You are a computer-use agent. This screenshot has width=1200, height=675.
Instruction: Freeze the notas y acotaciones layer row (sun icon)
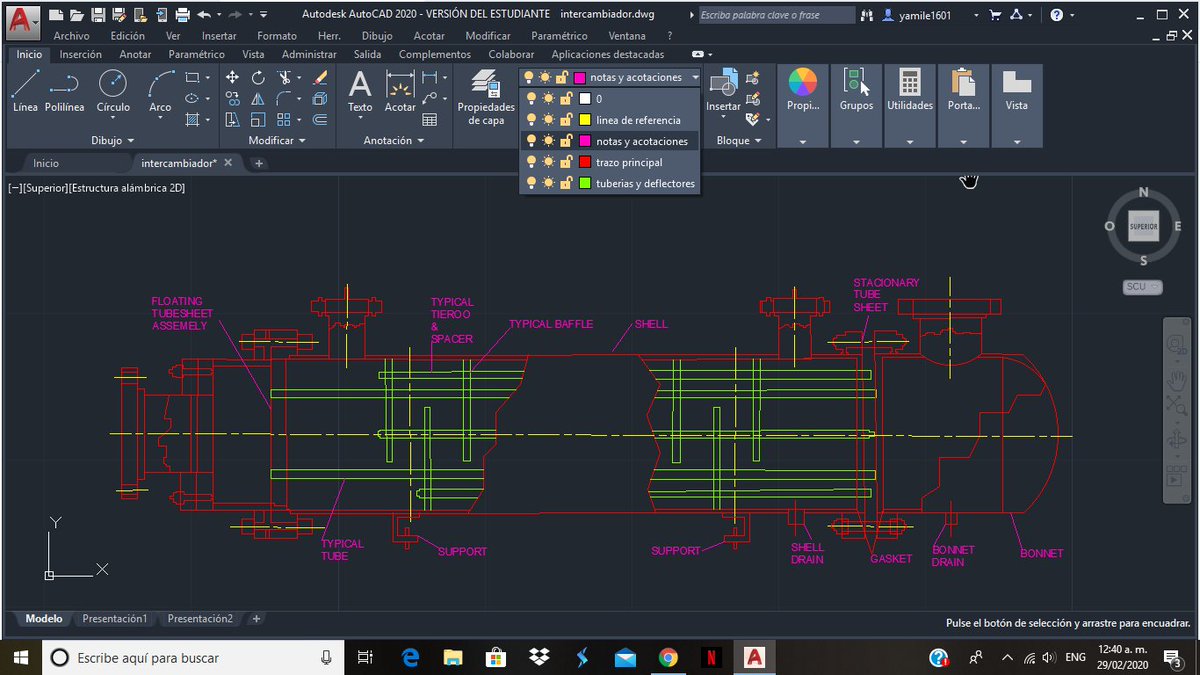(x=547, y=141)
